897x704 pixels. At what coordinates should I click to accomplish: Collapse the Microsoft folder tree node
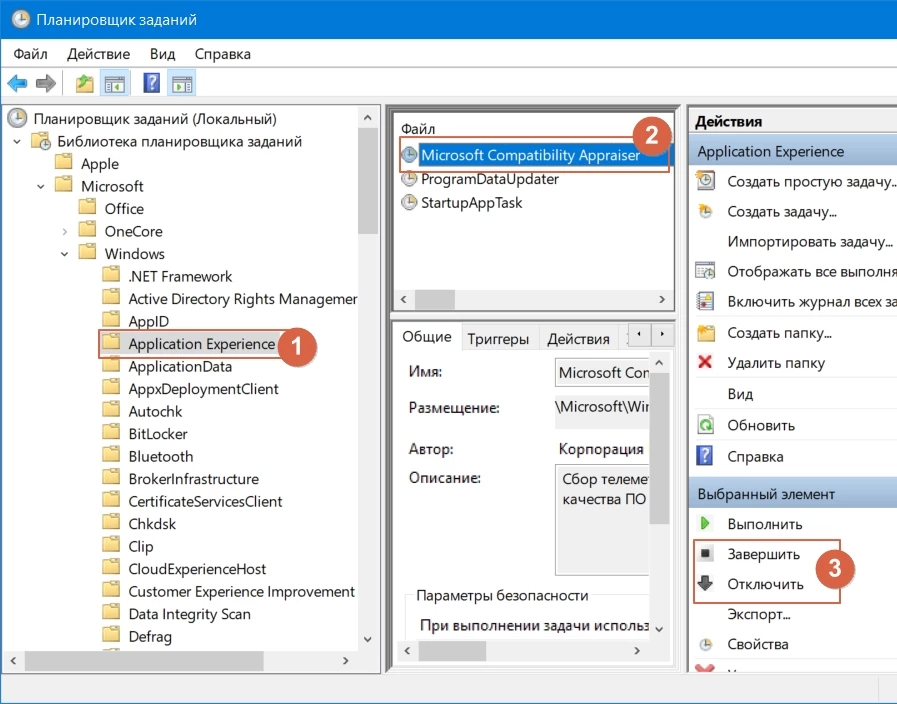41,186
